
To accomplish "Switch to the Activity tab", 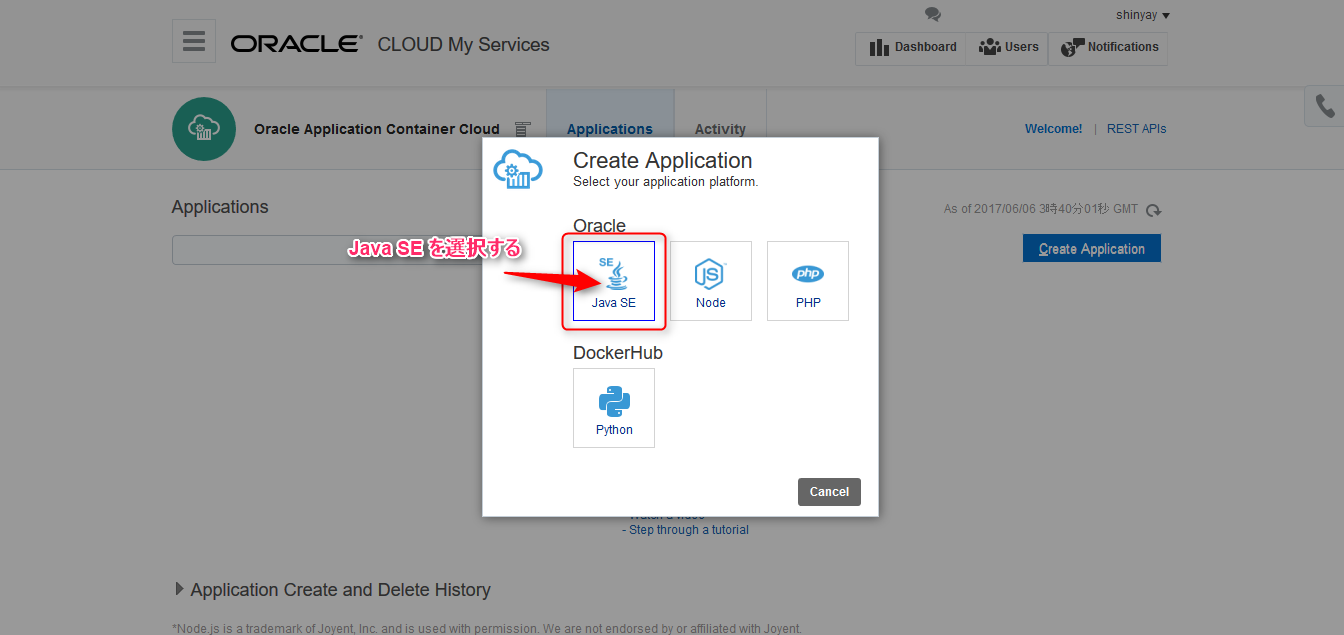I will [720, 129].
